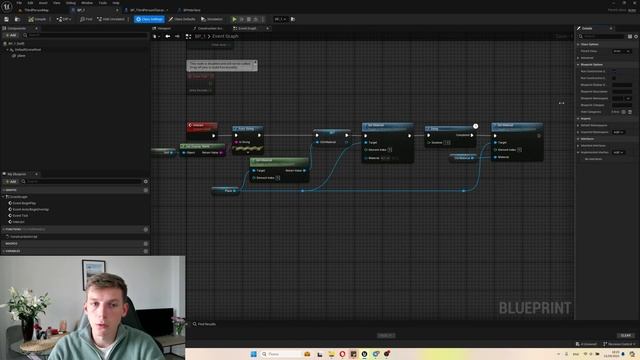Click the Get Material node header
This screenshot has height=360, width=640.
[279, 161]
